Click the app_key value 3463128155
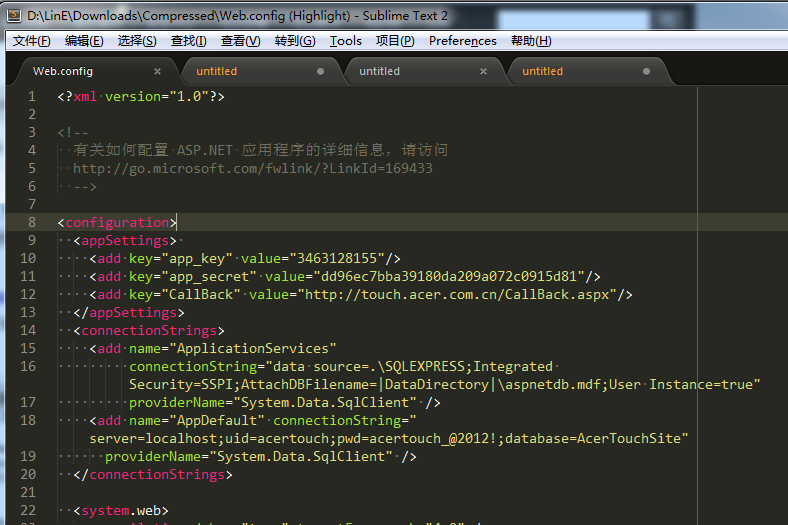Viewport: 788px width, 525px height. pyautogui.click(x=337, y=259)
